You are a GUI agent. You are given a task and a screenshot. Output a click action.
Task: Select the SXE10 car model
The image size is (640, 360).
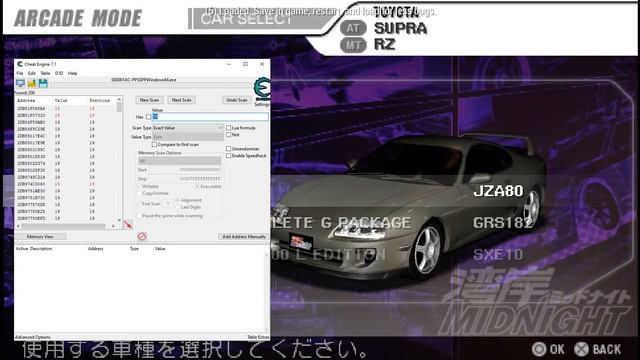[x=498, y=255]
